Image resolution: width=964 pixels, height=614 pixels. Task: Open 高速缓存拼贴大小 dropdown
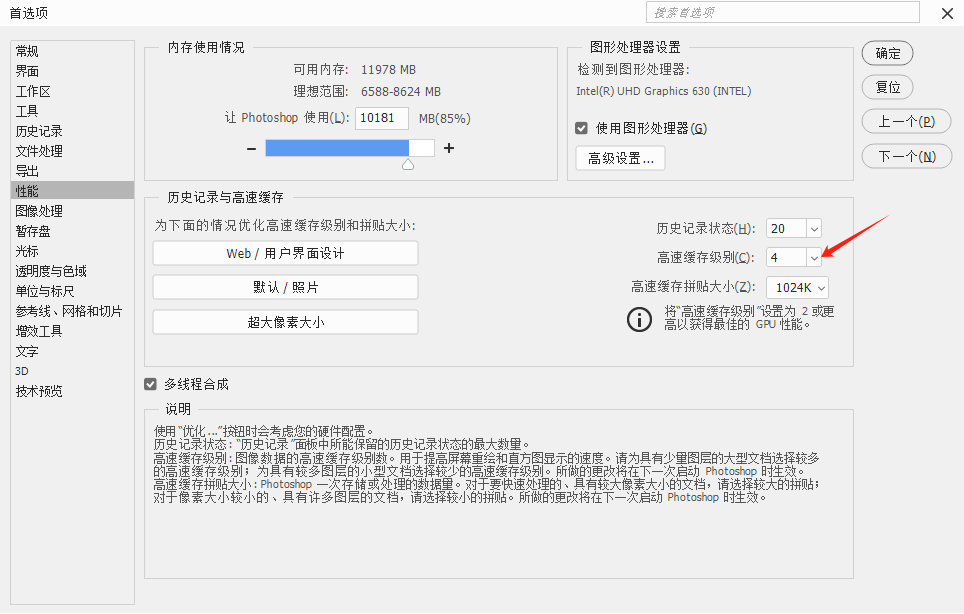click(821, 288)
